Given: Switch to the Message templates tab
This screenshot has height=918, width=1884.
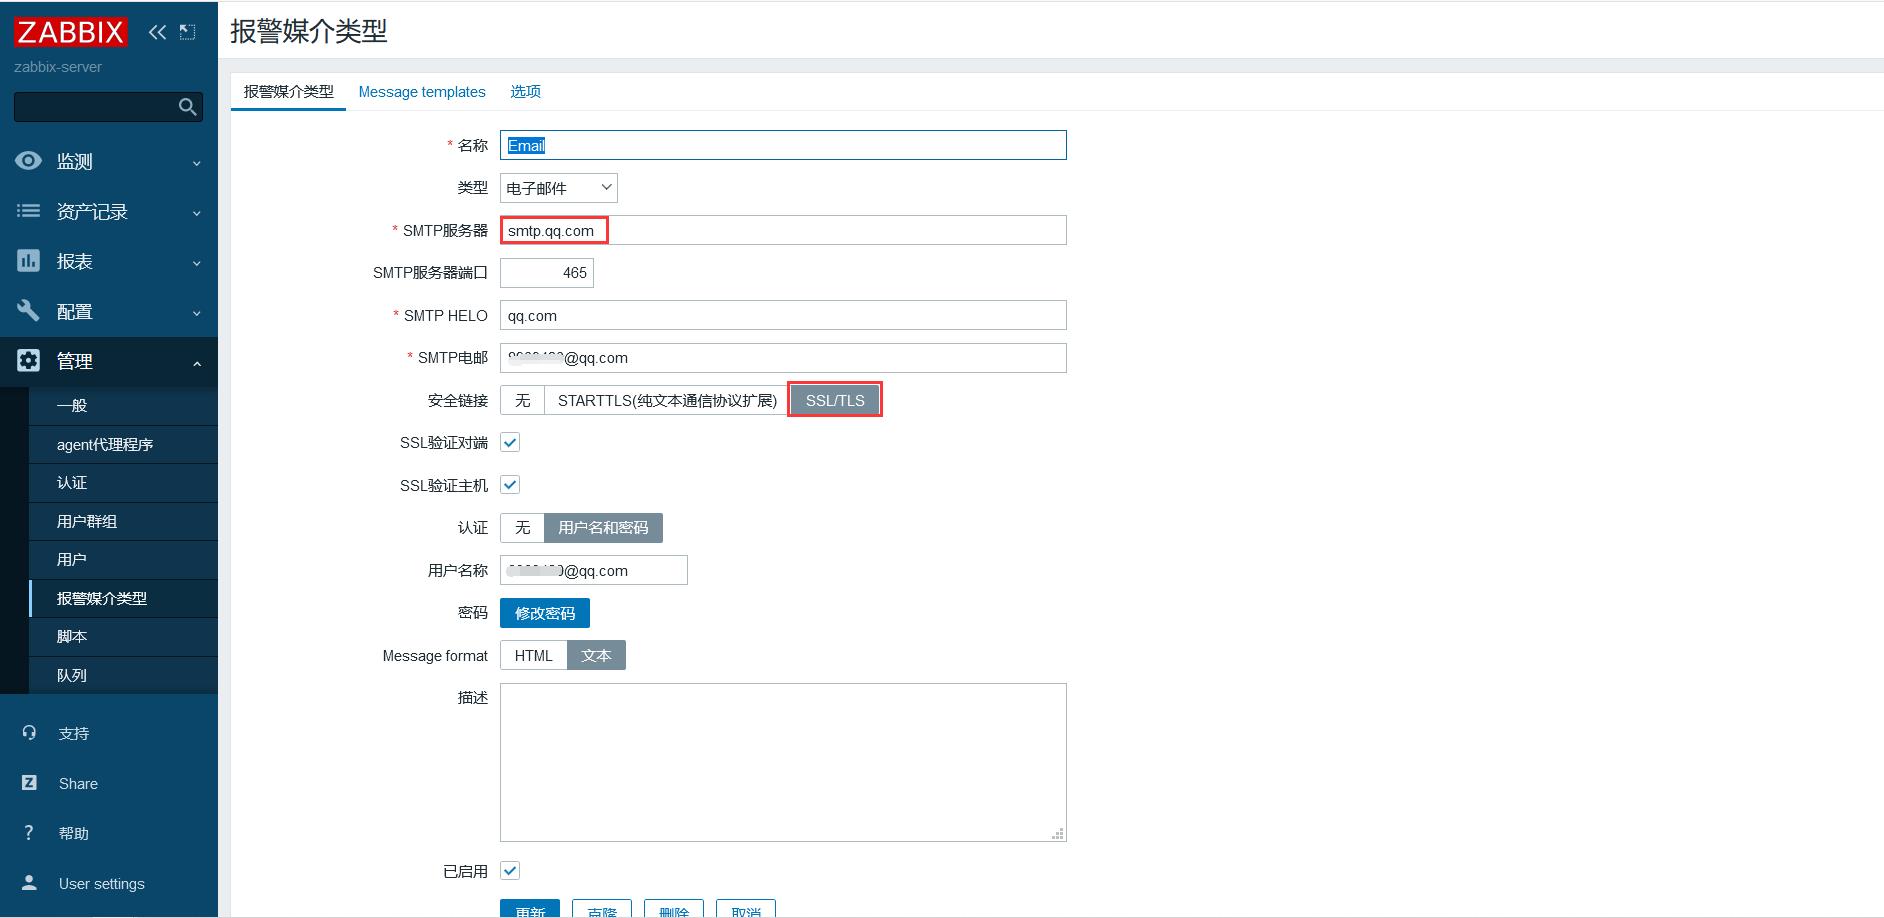Looking at the screenshot, I should [x=422, y=91].
